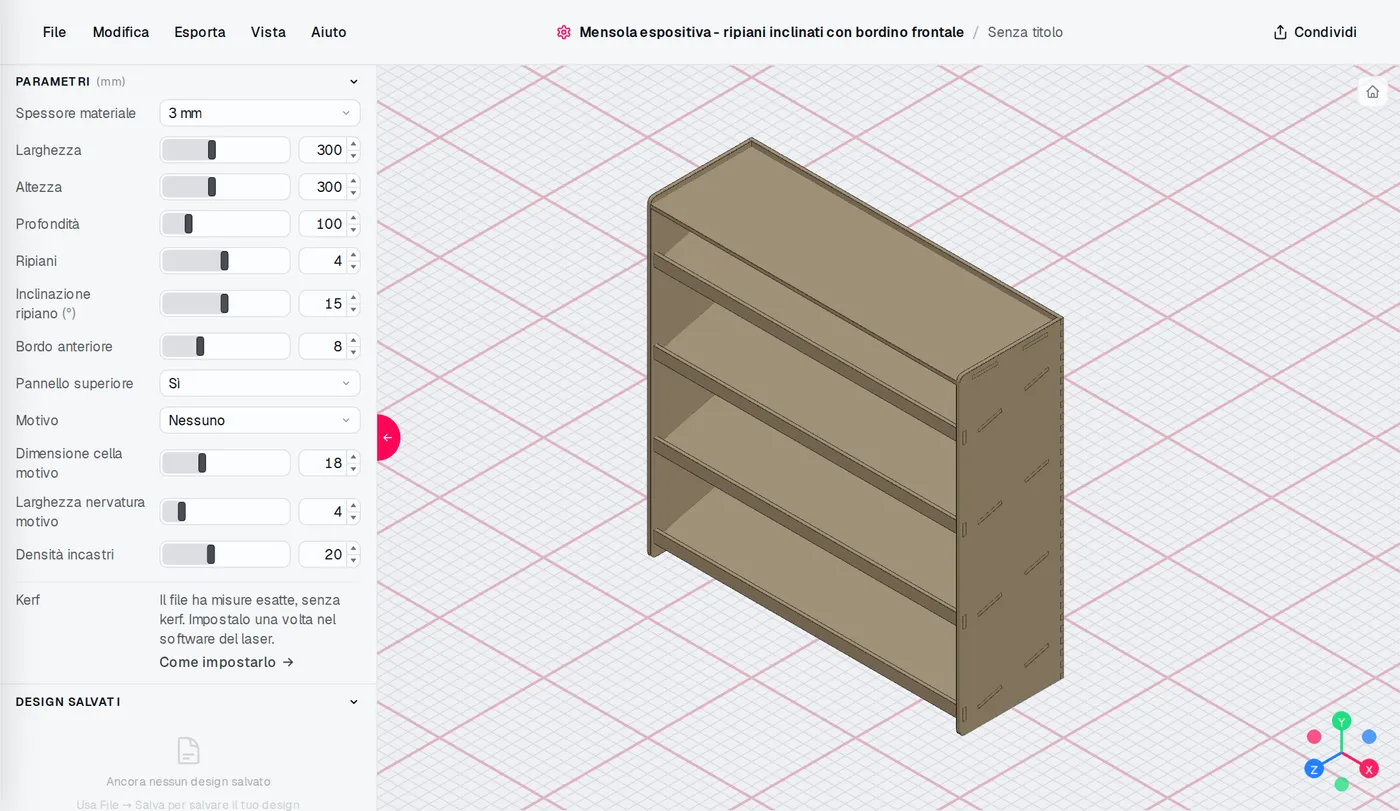Click the unlabelled pink dot on the axis gizmo

click(x=1314, y=737)
